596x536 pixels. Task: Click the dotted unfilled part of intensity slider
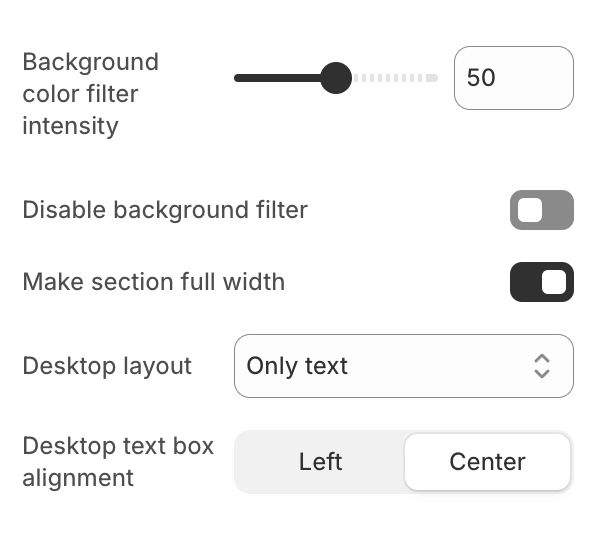395,78
